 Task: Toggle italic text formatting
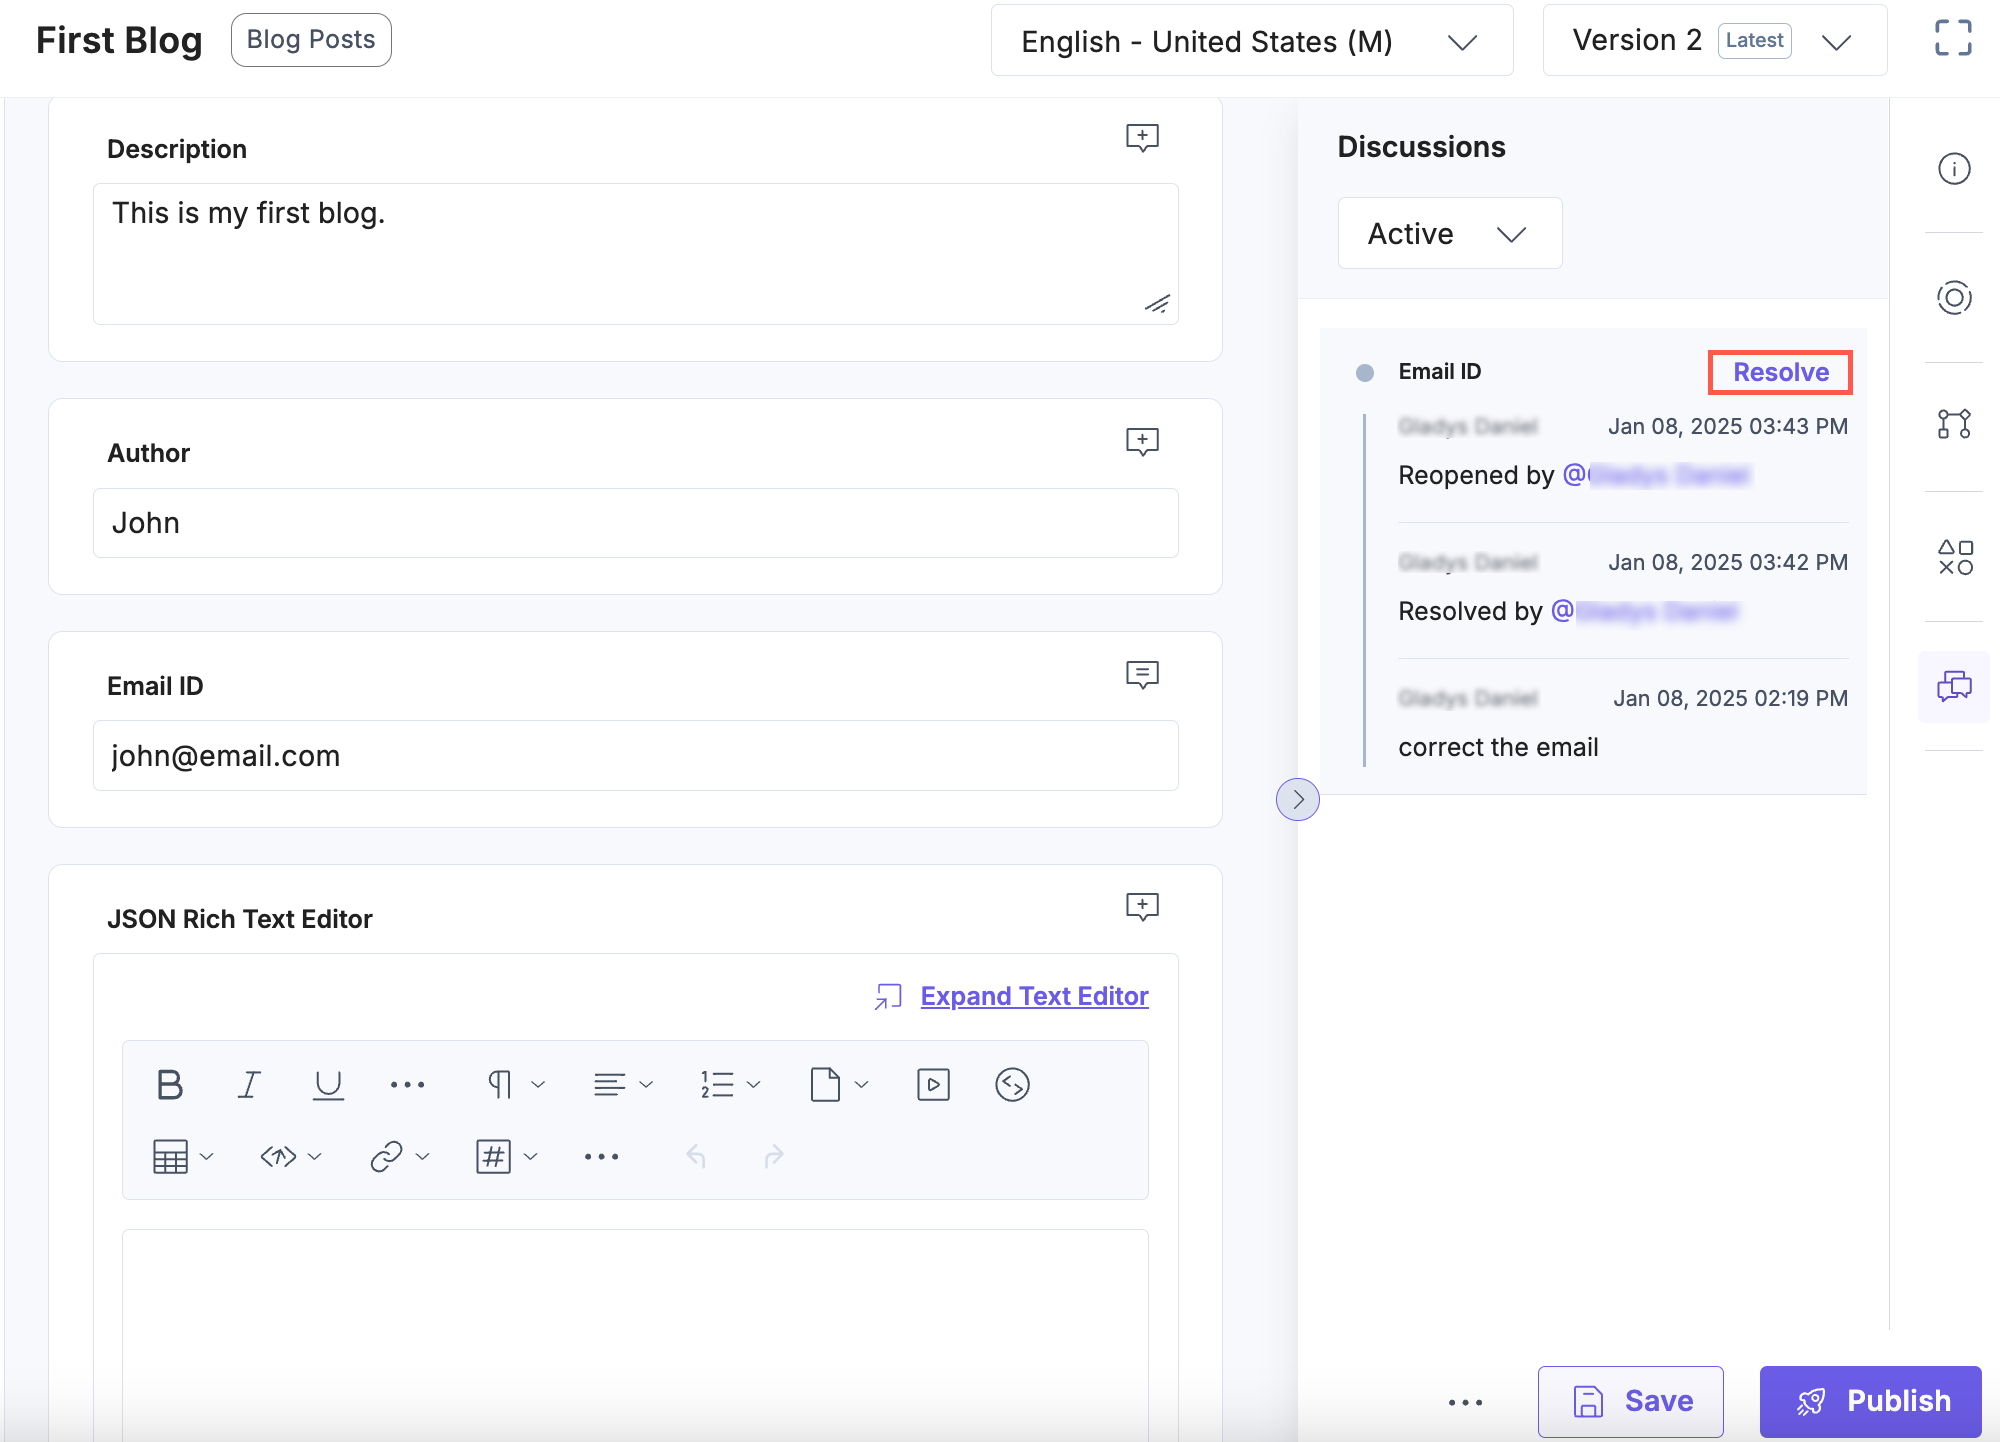point(248,1083)
